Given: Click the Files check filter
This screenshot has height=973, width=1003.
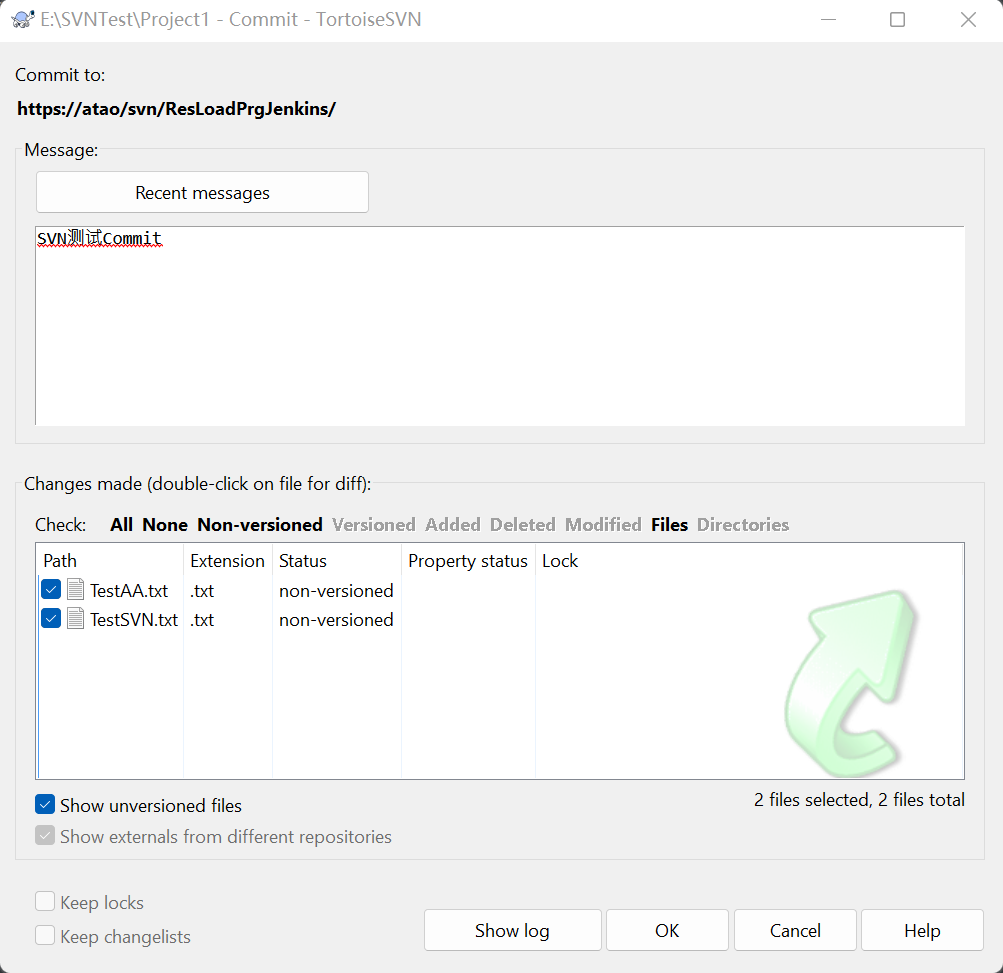Looking at the screenshot, I should (x=669, y=524).
